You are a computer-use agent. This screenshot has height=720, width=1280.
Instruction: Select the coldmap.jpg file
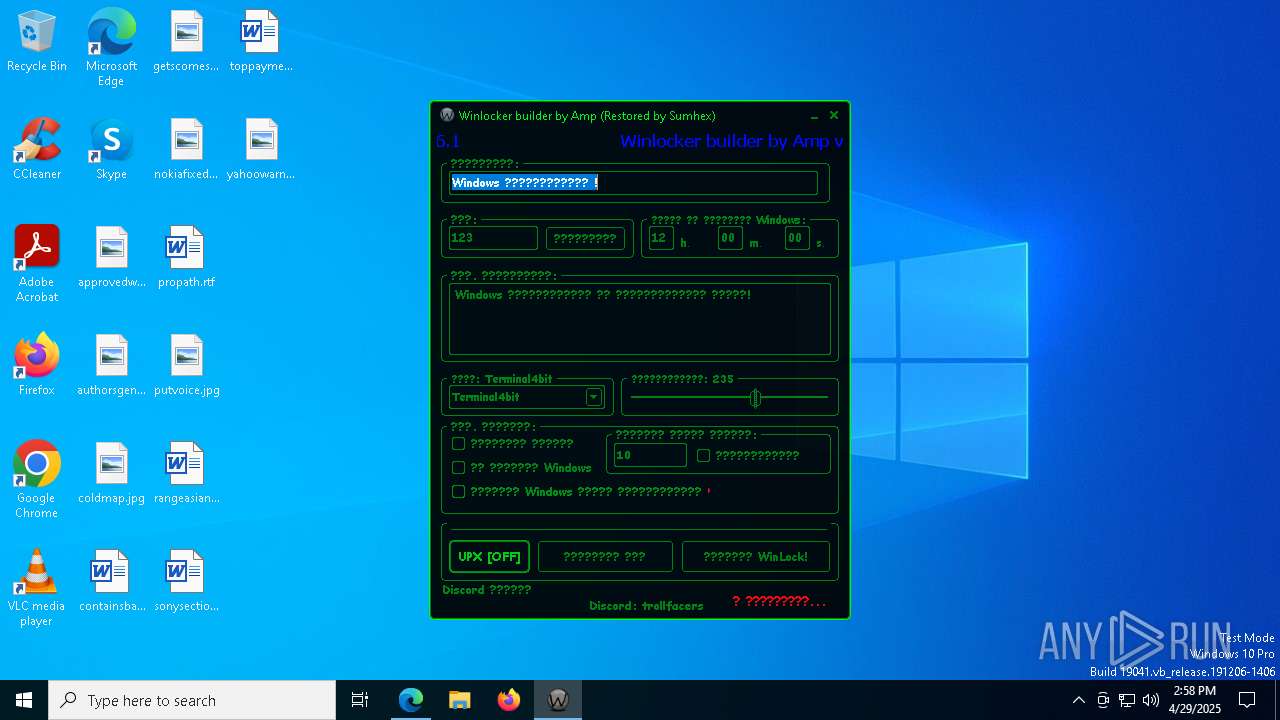111,474
